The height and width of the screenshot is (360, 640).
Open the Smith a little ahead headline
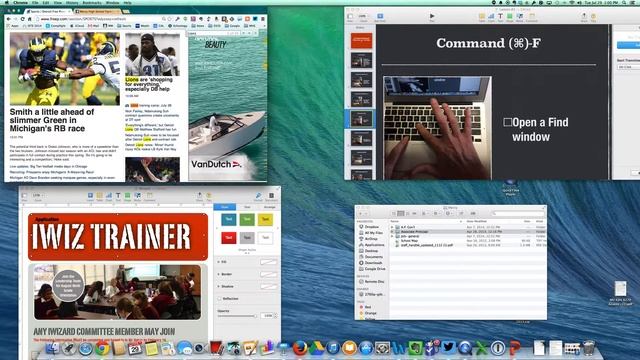[52, 120]
